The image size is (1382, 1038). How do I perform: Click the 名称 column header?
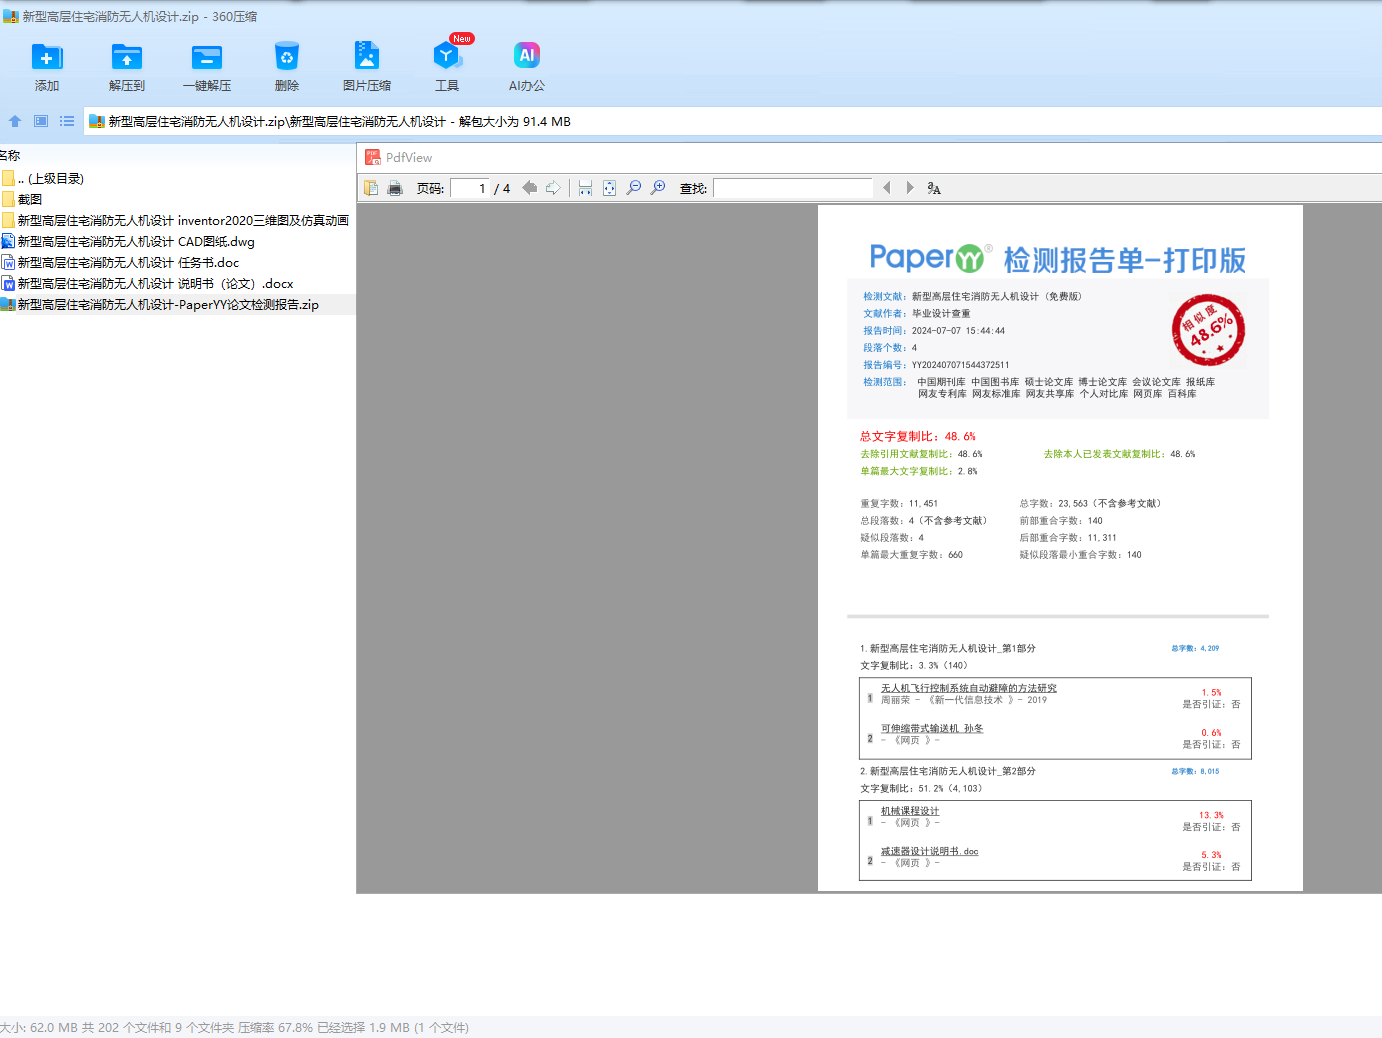(10, 156)
